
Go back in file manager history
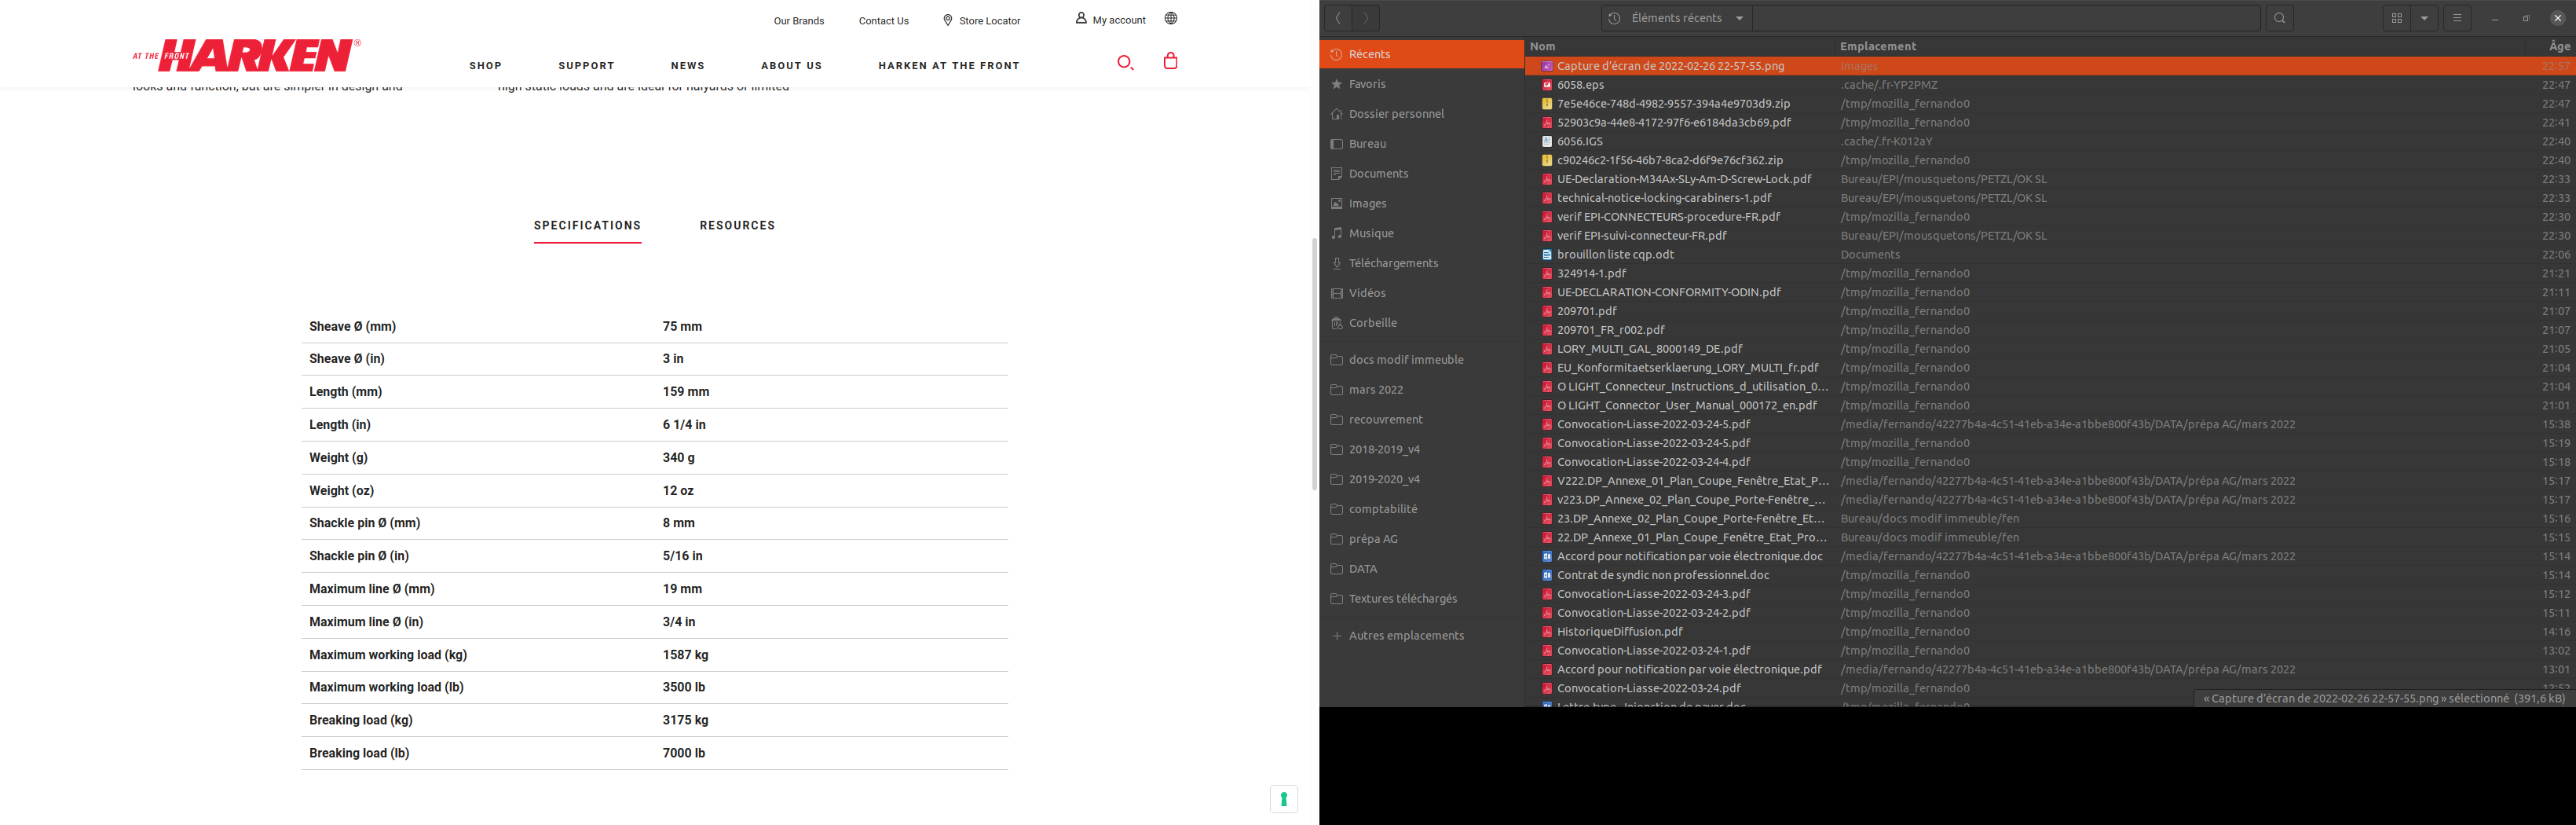(x=1337, y=18)
